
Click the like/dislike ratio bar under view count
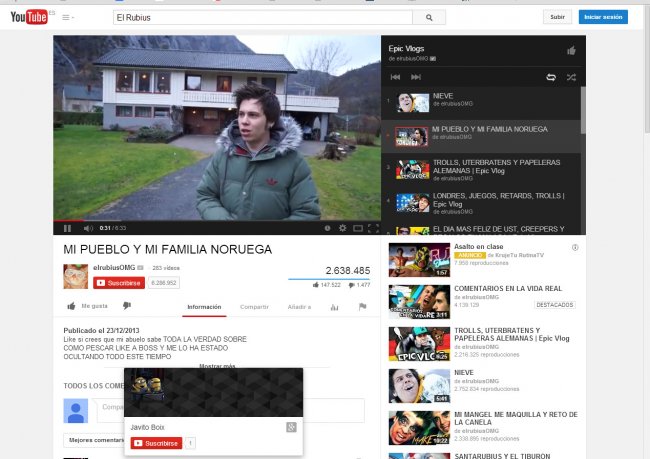(329, 279)
